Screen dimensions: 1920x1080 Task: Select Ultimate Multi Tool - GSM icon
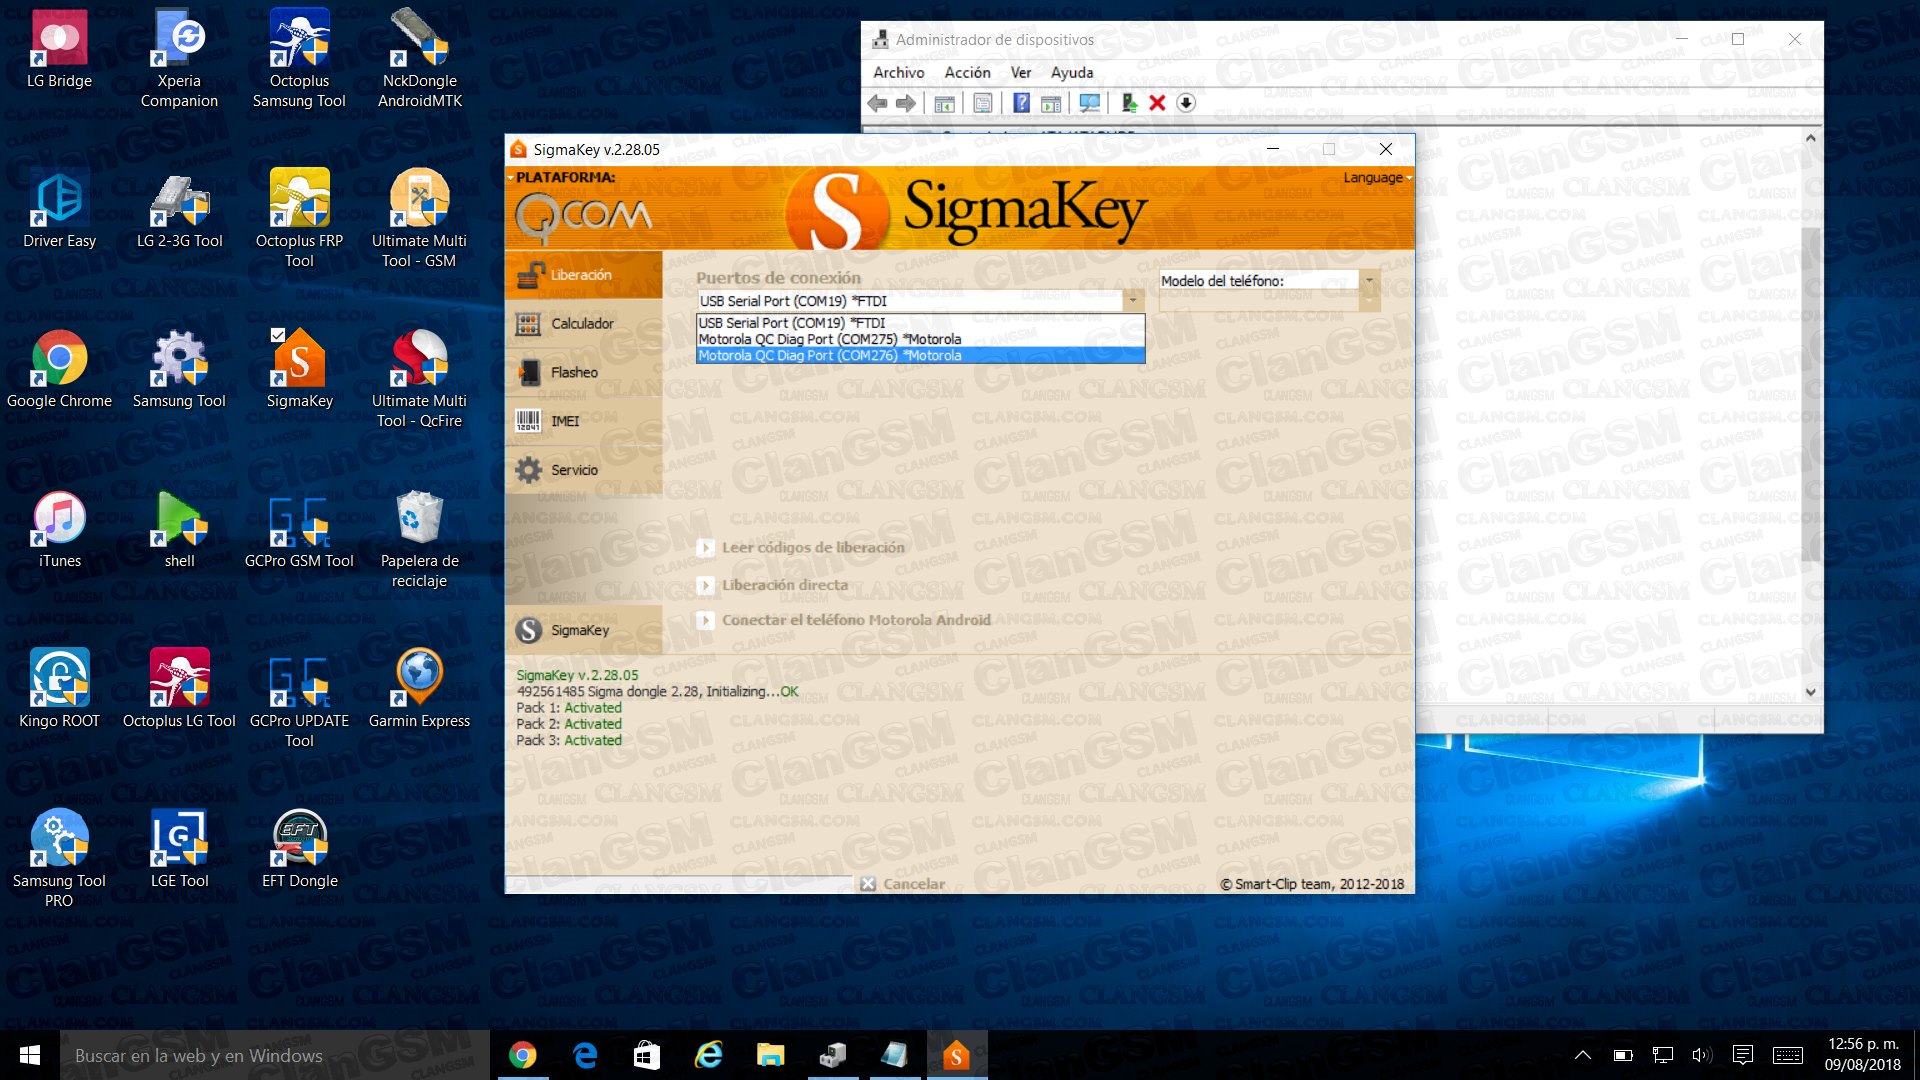click(x=419, y=220)
